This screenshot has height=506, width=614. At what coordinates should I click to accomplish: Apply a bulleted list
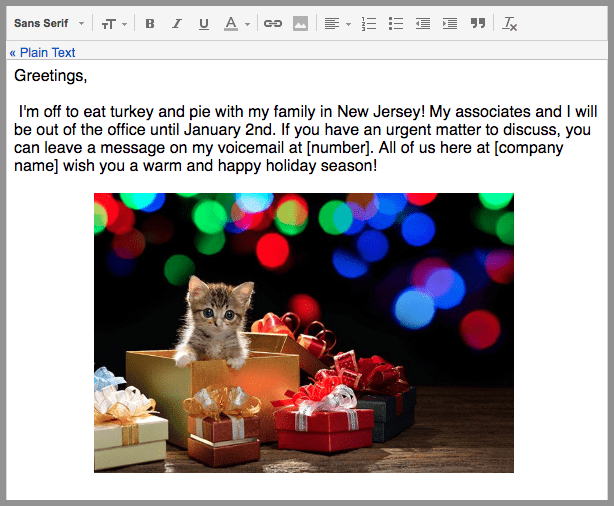pyautogui.click(x=396, y=23)
